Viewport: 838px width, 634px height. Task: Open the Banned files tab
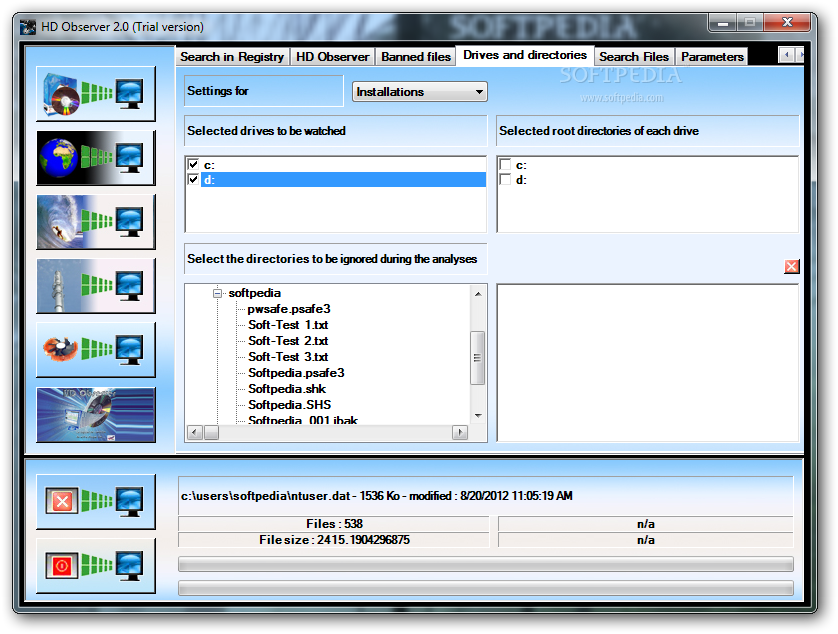416,57
